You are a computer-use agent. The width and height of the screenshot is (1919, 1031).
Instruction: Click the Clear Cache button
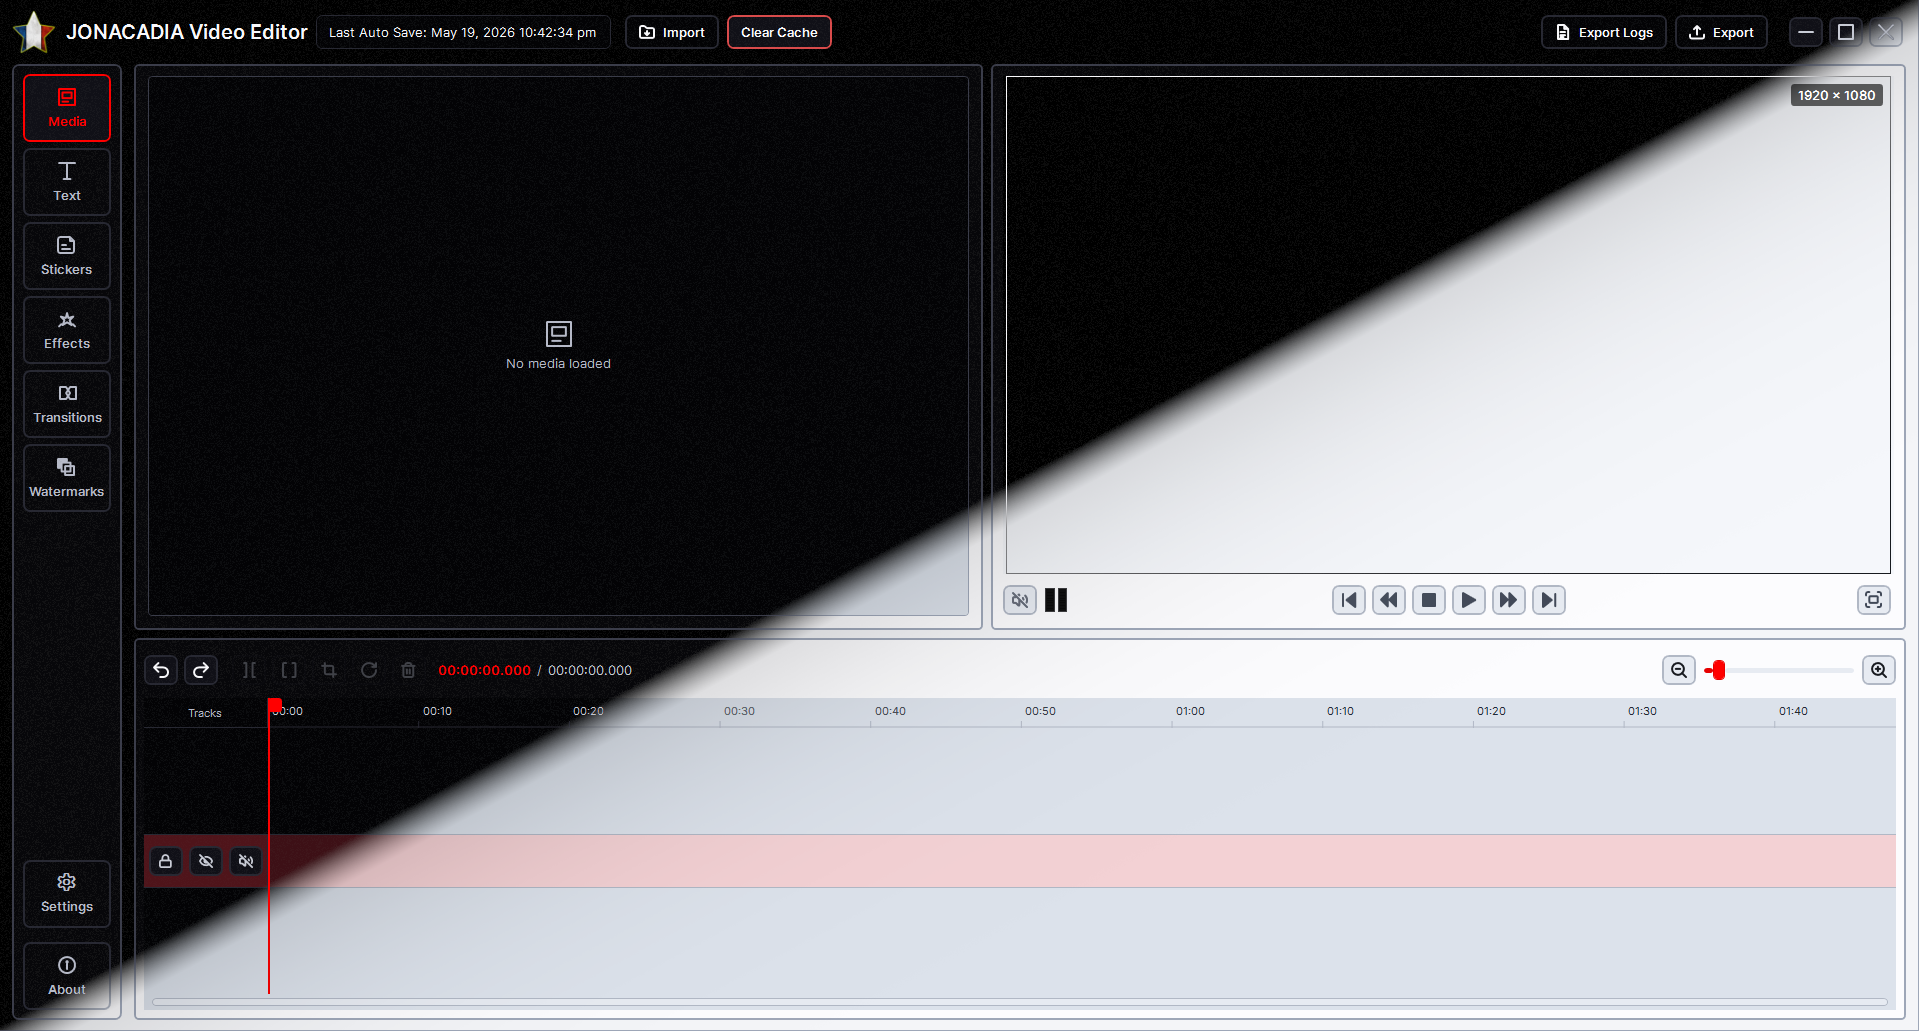tap(779, 32)
